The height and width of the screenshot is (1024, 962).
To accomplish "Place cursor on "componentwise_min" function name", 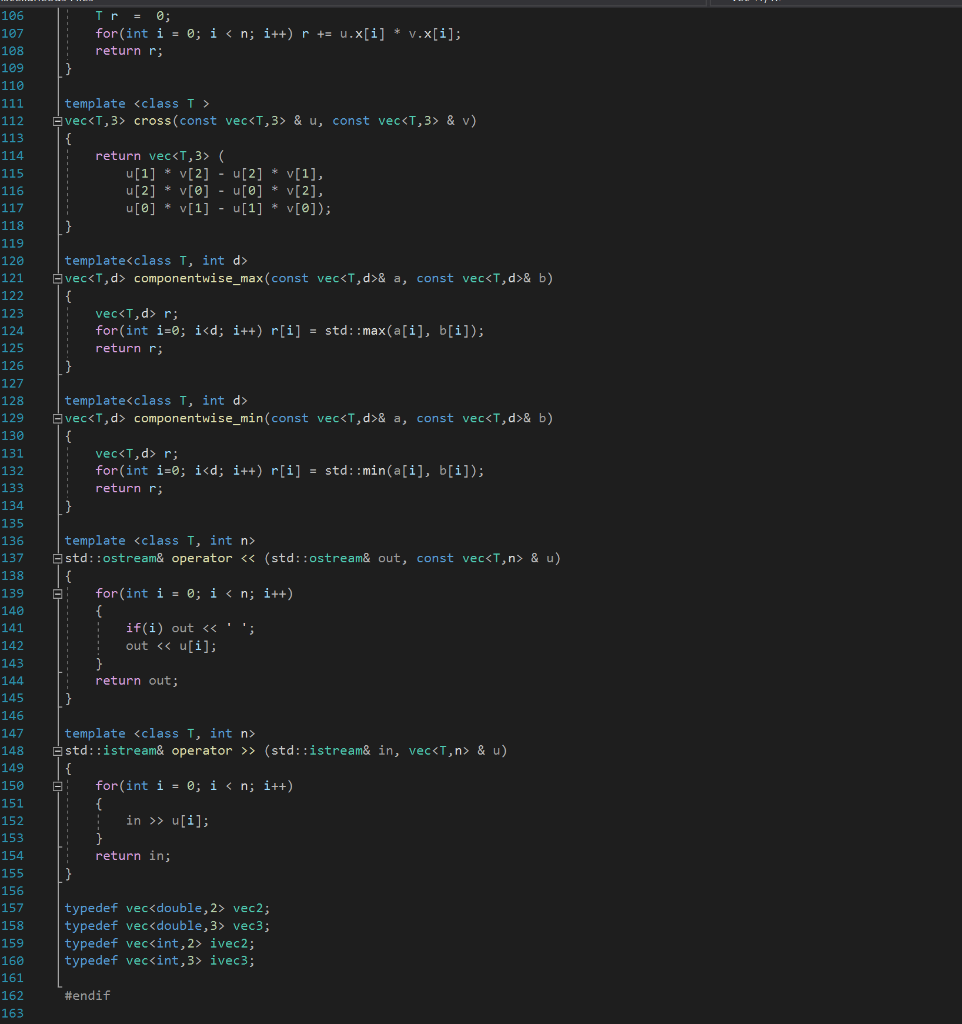I will pos(199,418).
